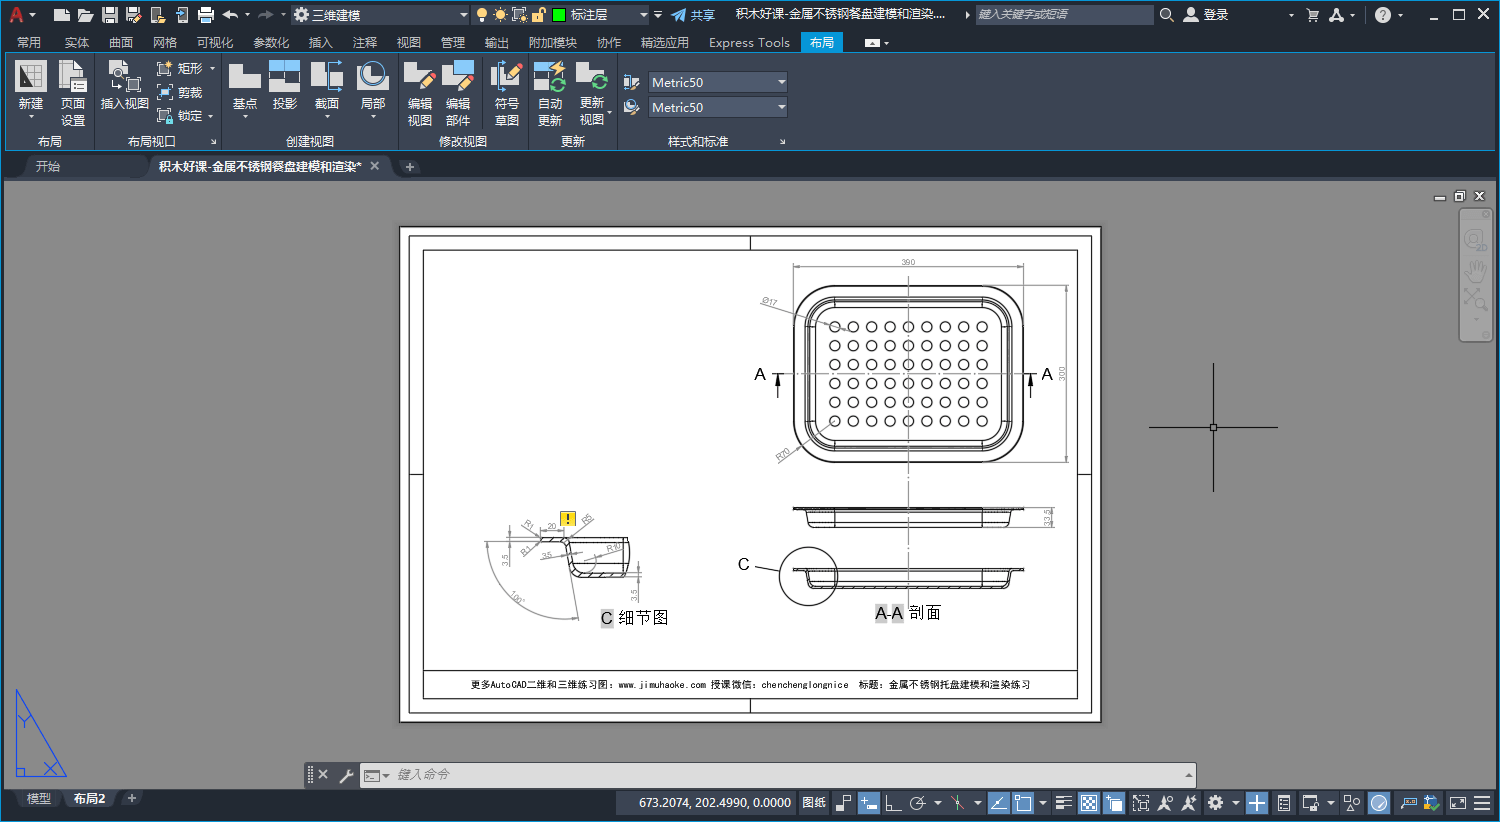The width and height of the screenshot is (1500, 822).
Task: Click the Plot printer icon
Action: pos(206,15)
